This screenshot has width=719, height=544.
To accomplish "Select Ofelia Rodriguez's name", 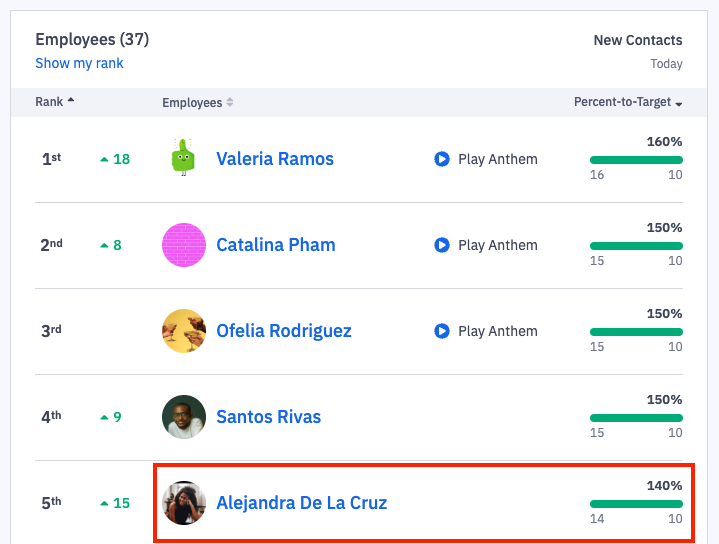I will [284, 331].
